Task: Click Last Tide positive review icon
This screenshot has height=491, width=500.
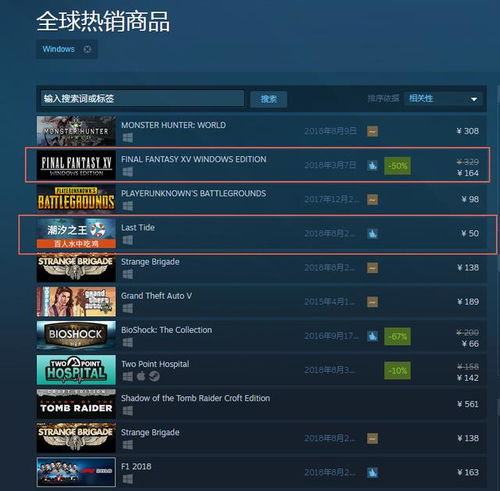Action: pos(372,234)
